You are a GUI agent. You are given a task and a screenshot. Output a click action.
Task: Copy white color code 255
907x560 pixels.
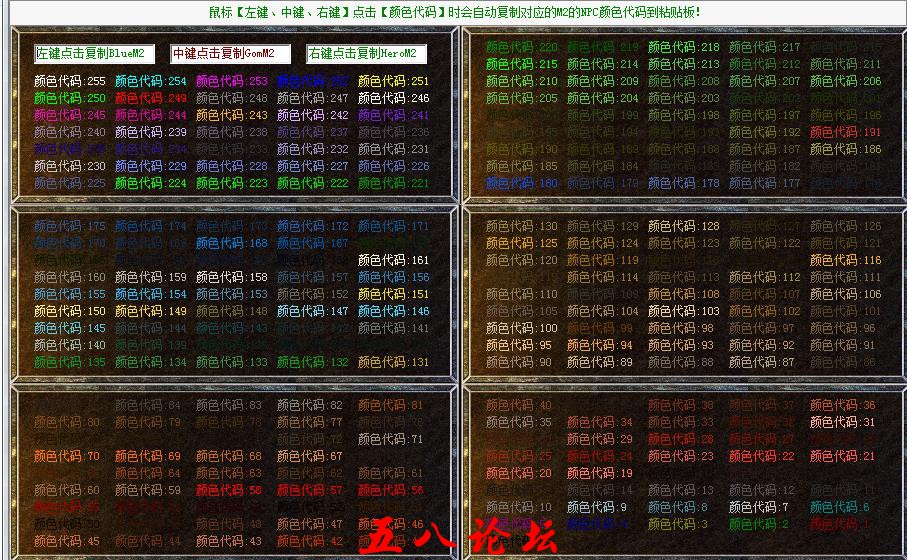pyautogui.click(x=70, y=81)
